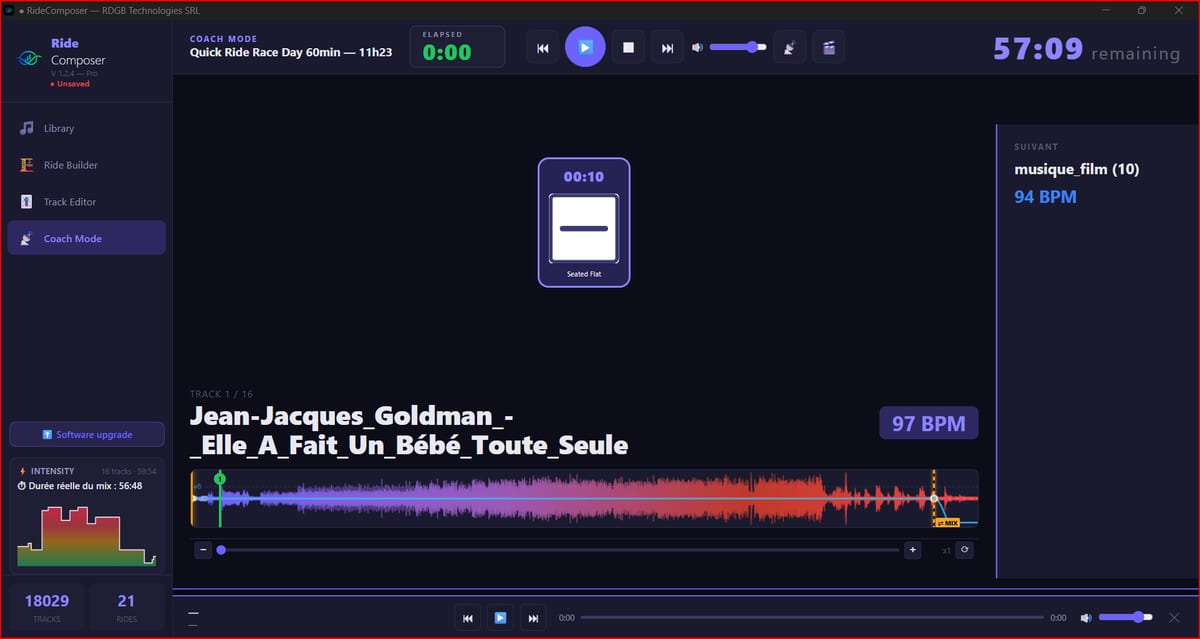Click play in the bottom player bar
The image size is (1200, 639).
[501, 618]
